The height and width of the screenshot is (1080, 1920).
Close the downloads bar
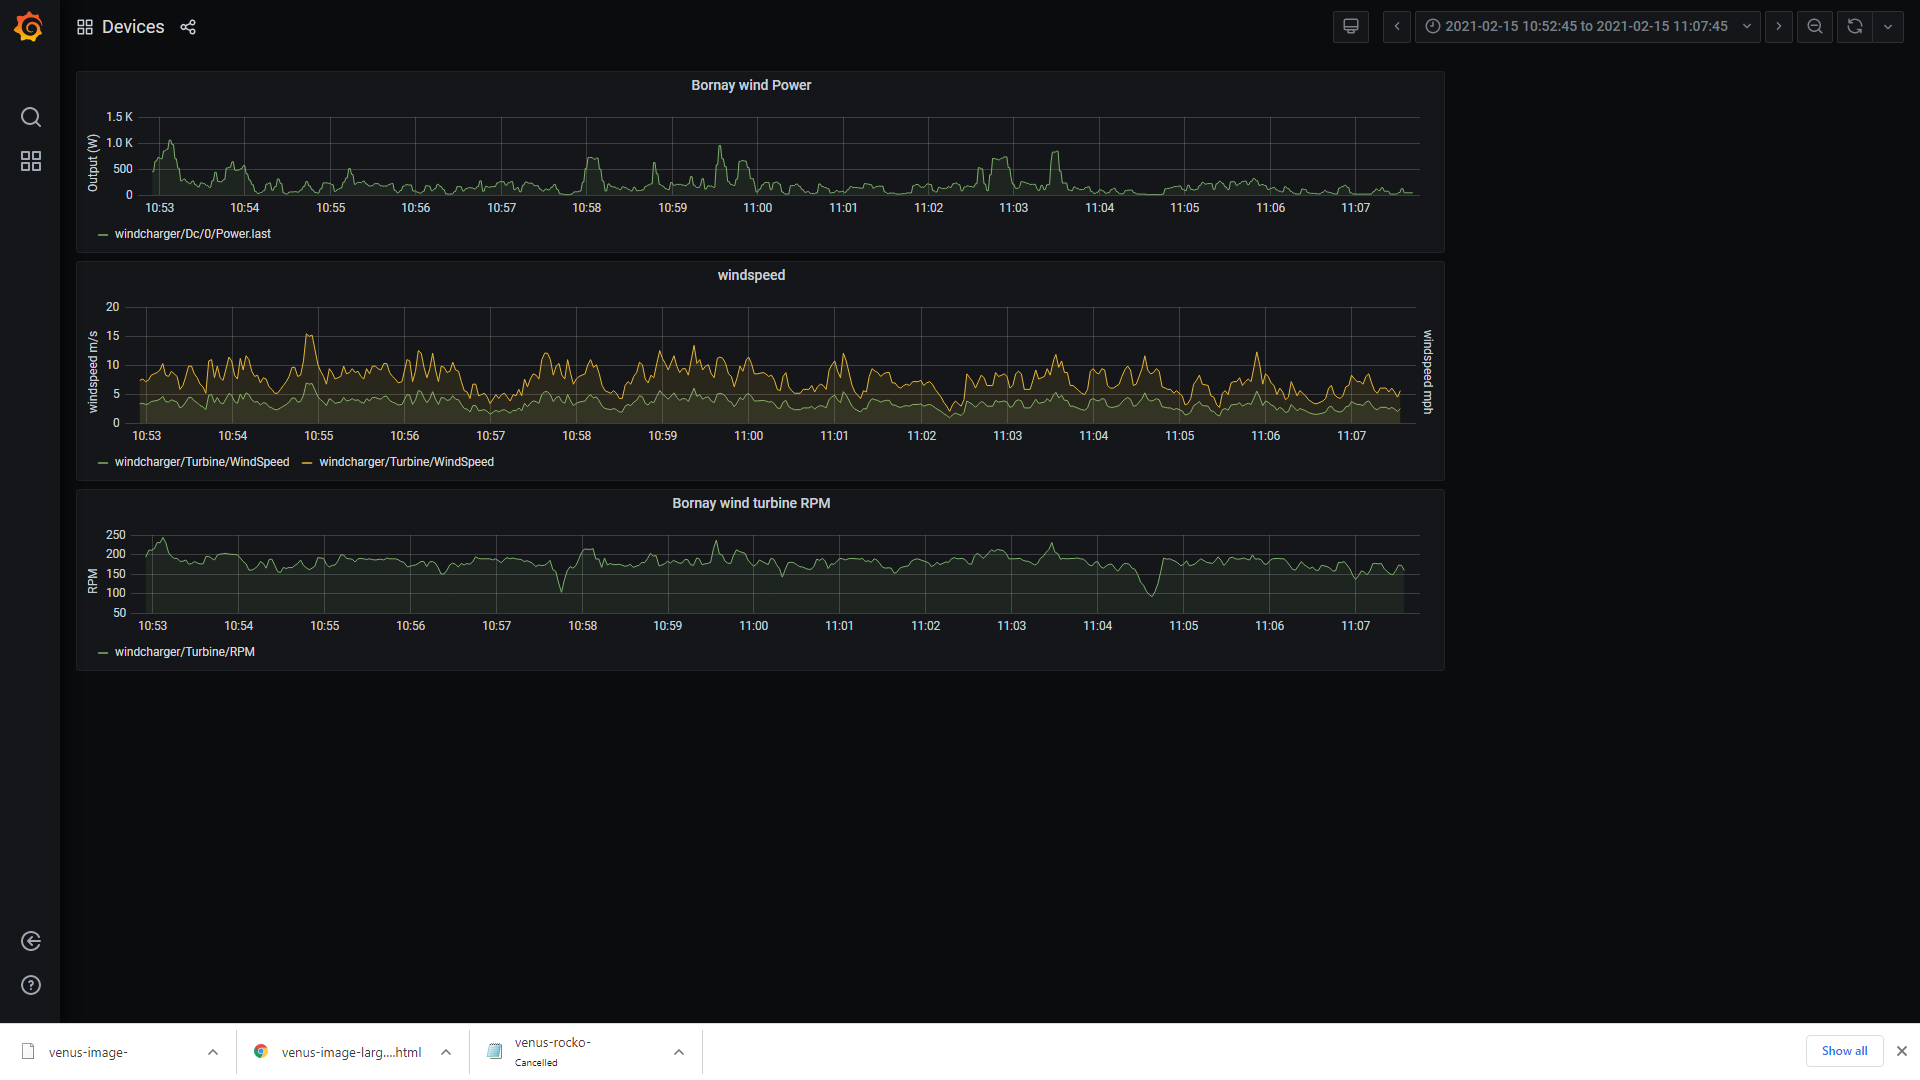pyautogui.click(x=1902, y=1051)
